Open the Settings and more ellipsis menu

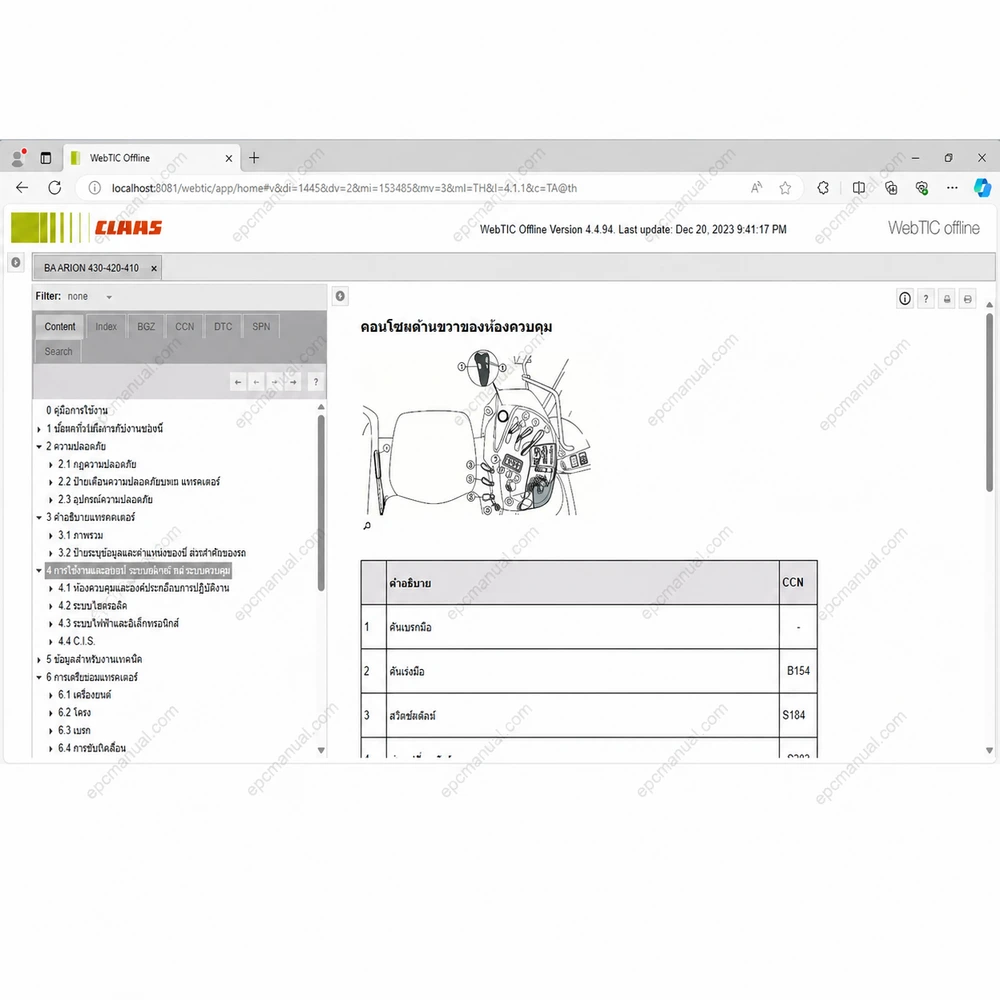point(952,188)
